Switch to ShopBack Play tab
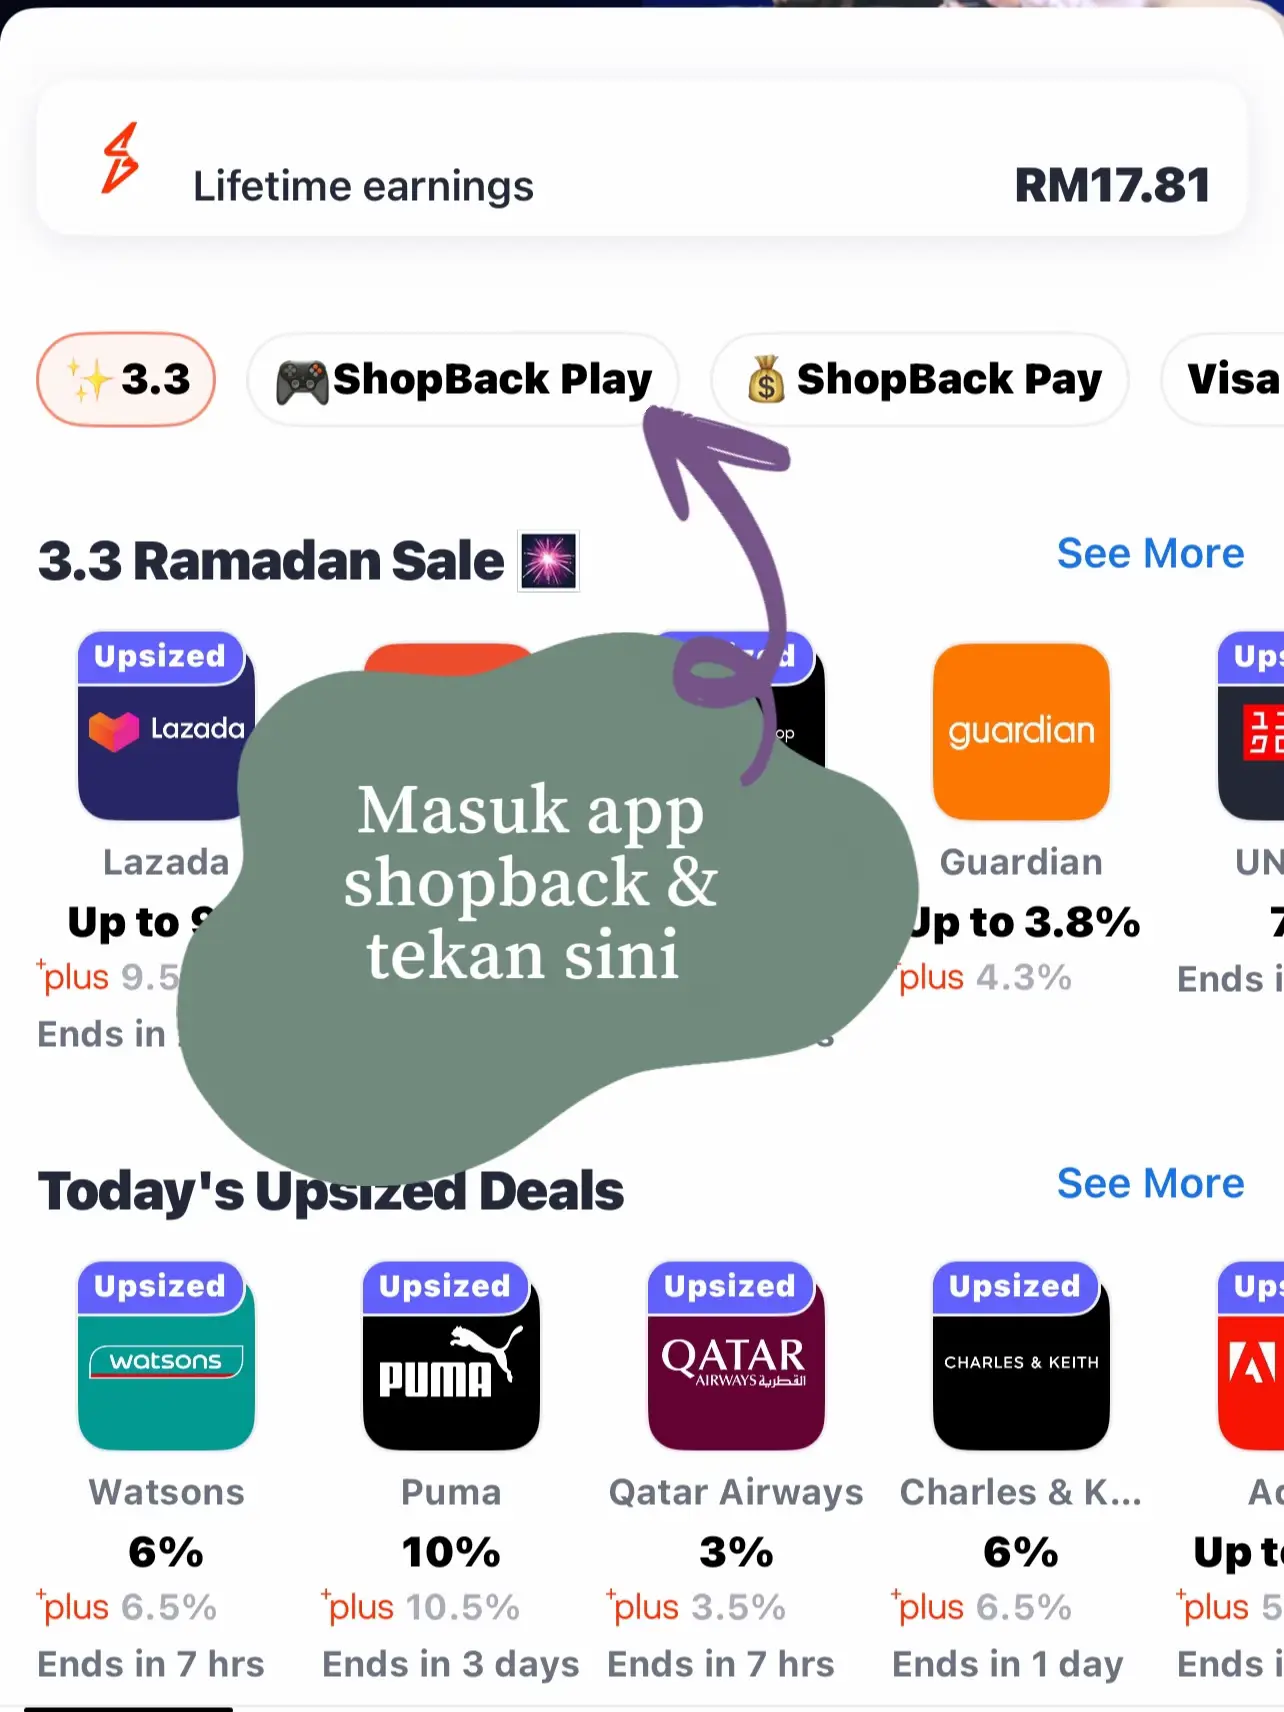1284x1712 pixels. [463, 380]
